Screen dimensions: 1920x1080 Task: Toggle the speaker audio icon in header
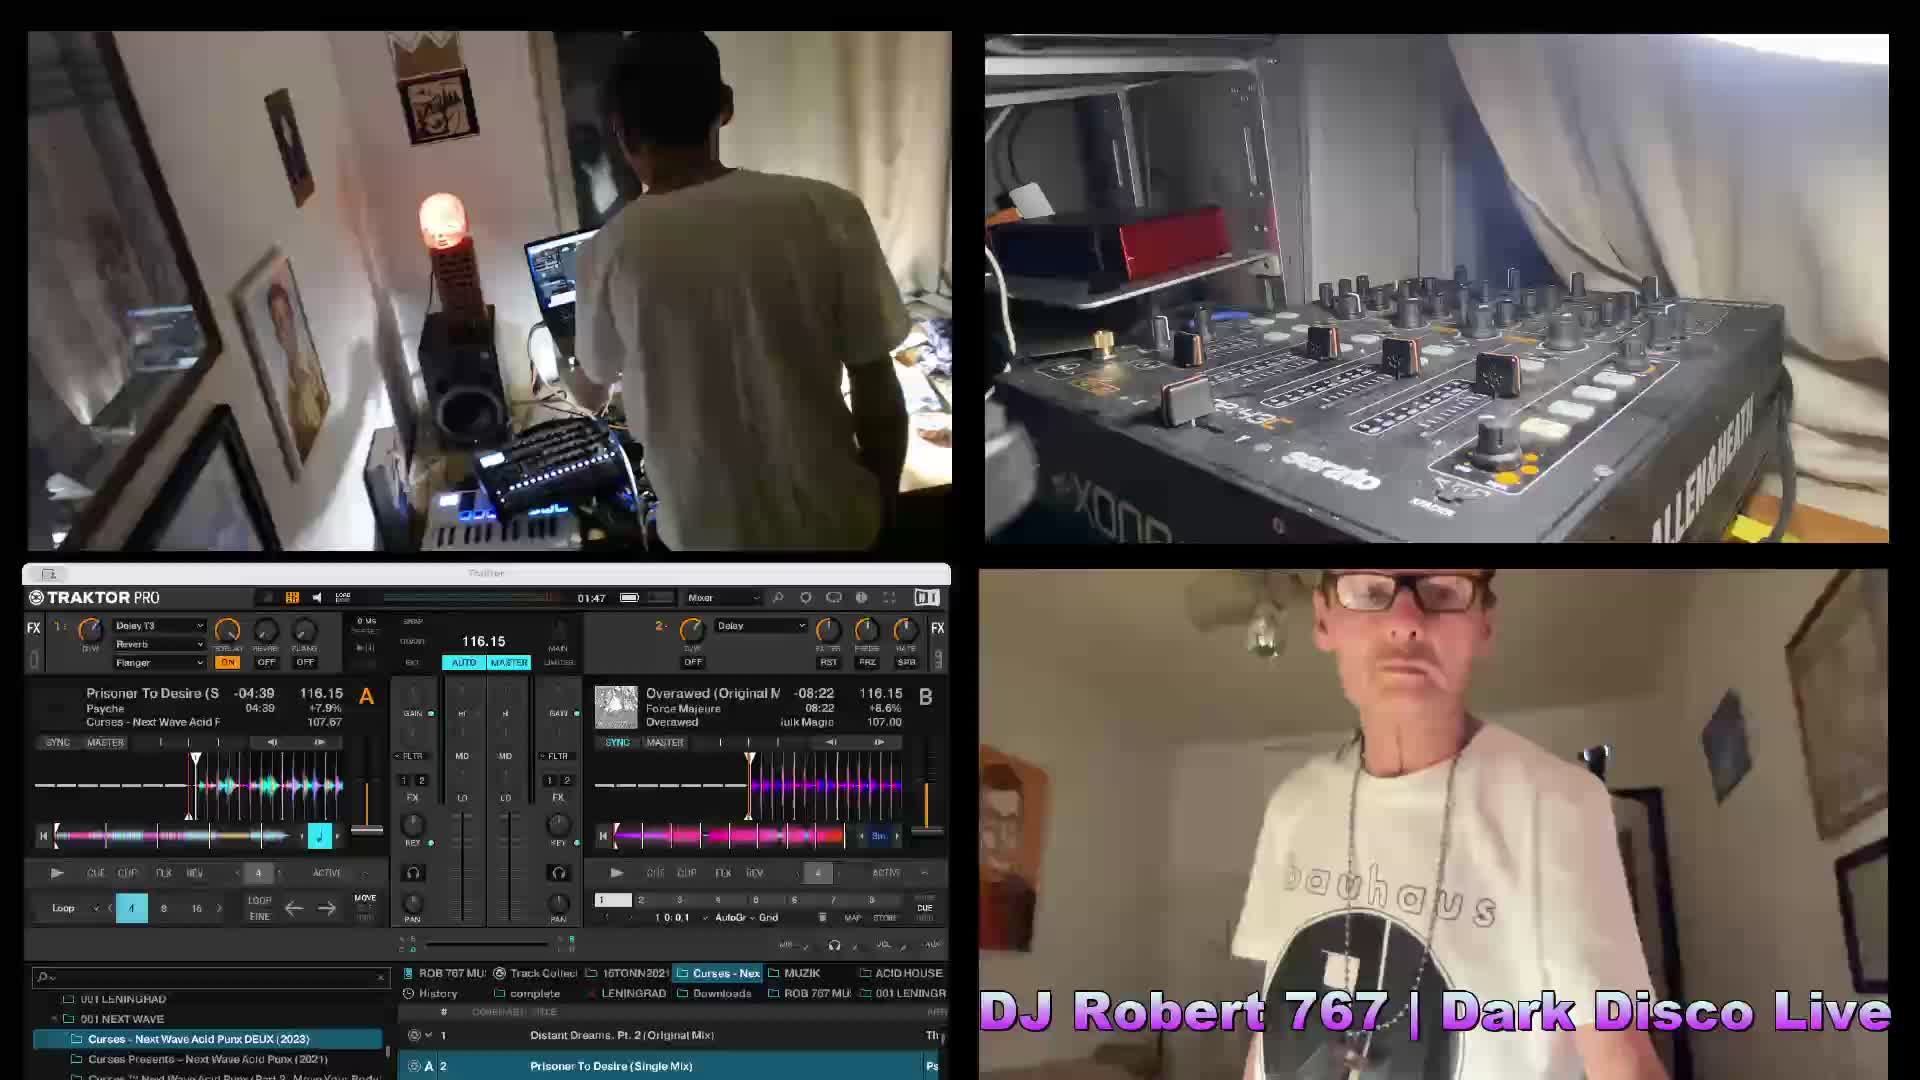tap(317, 598)
